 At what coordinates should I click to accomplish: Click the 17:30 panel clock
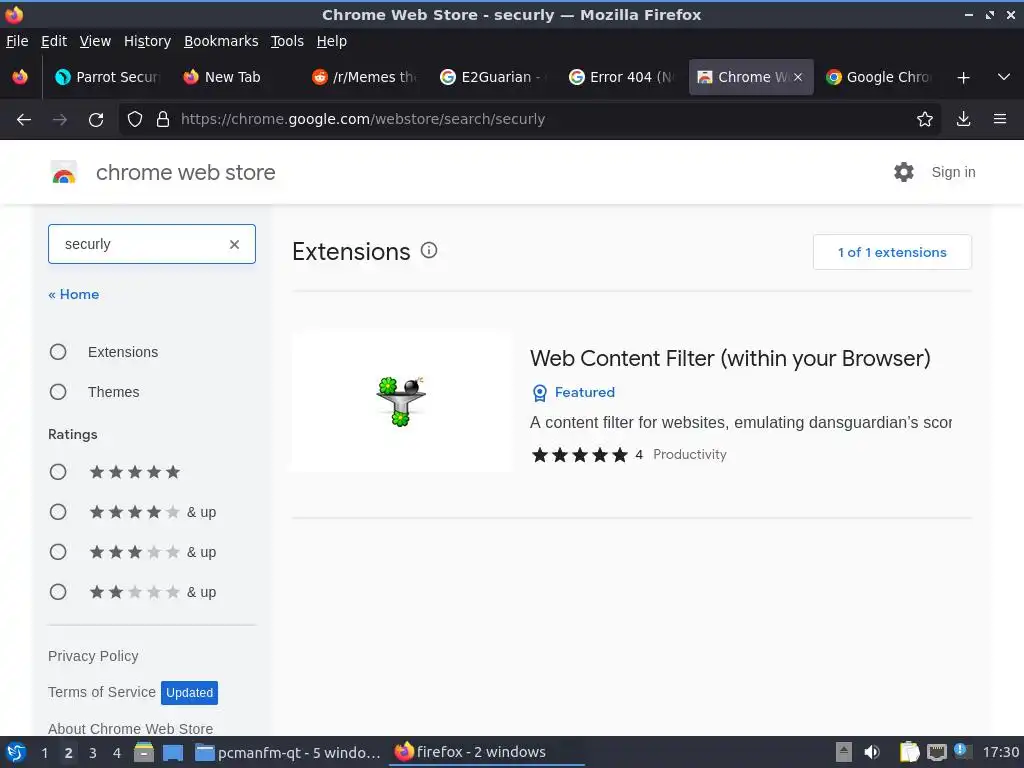click(x=1001, y=752)
